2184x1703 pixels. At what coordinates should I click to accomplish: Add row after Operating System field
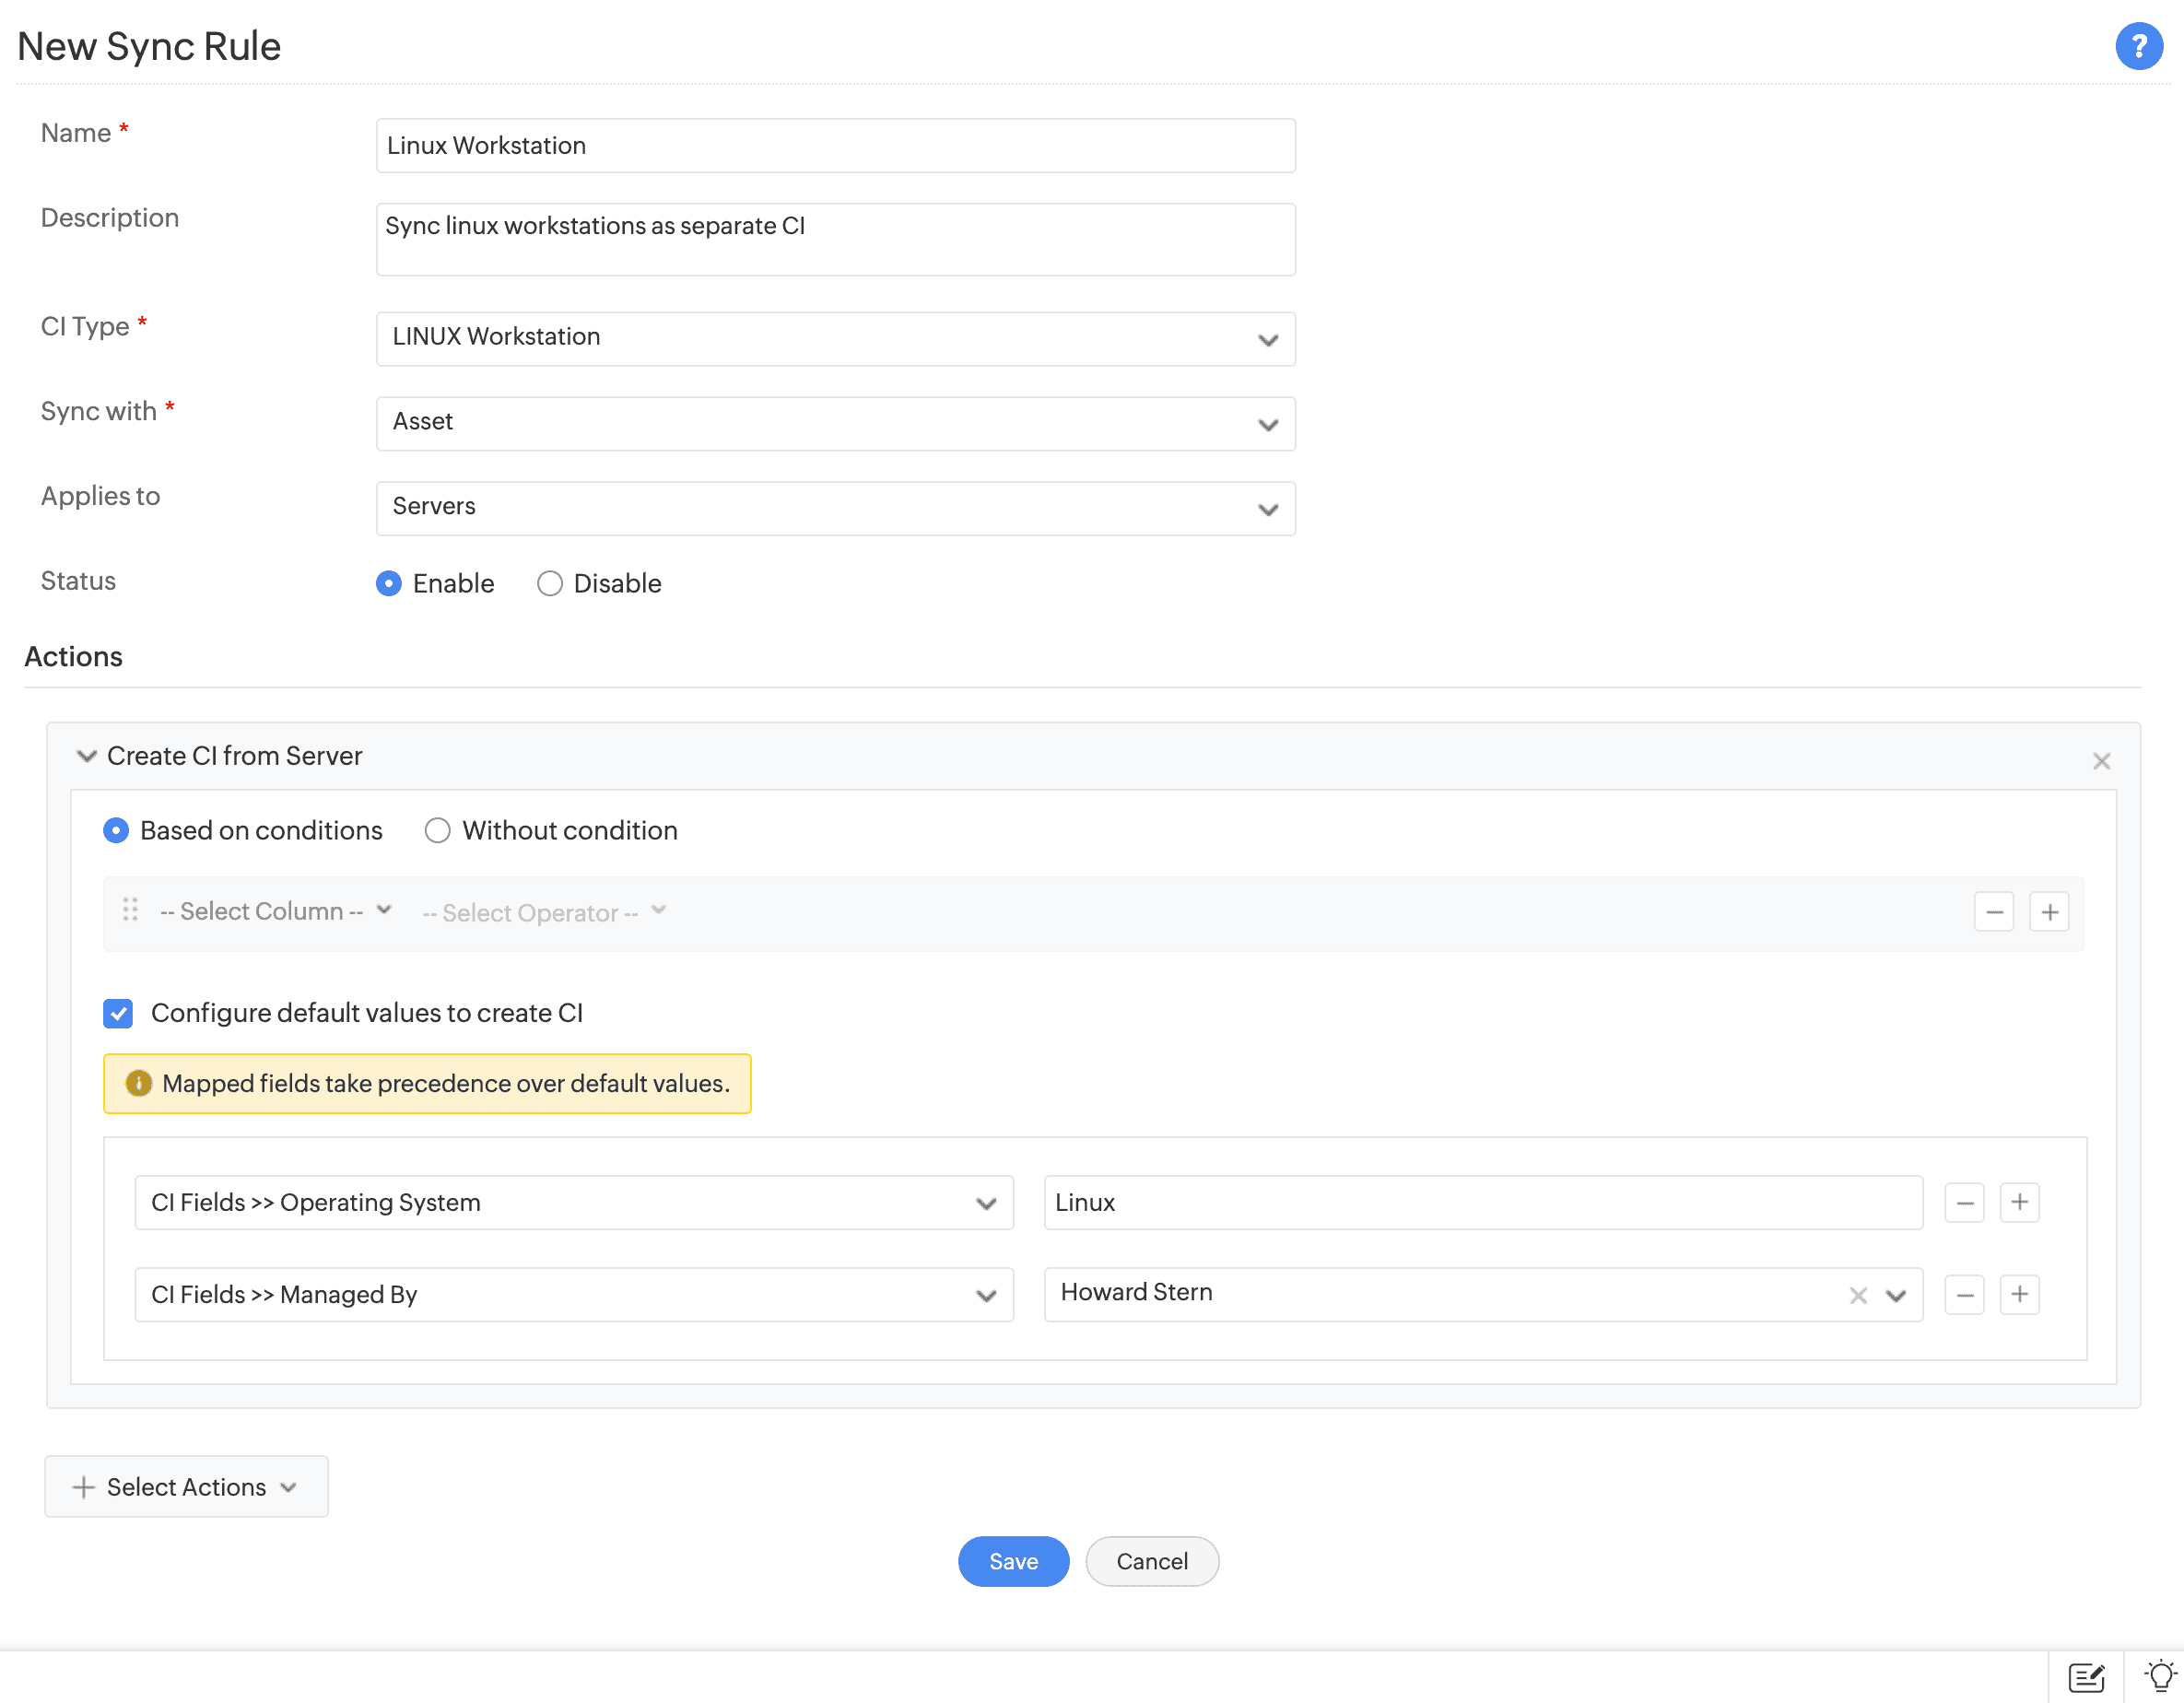tap(2019, 1202)
